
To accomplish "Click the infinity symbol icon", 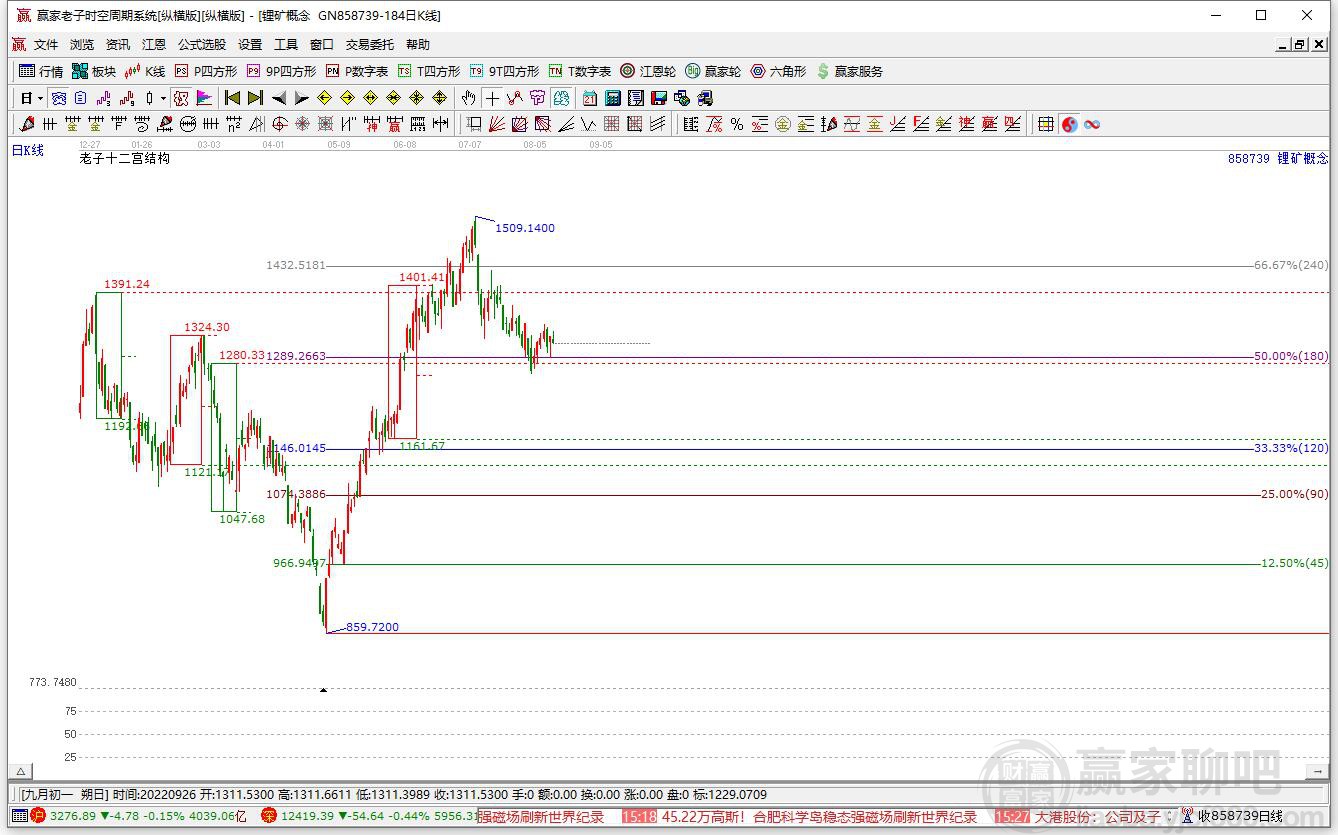I will [x=1092, y=124].
